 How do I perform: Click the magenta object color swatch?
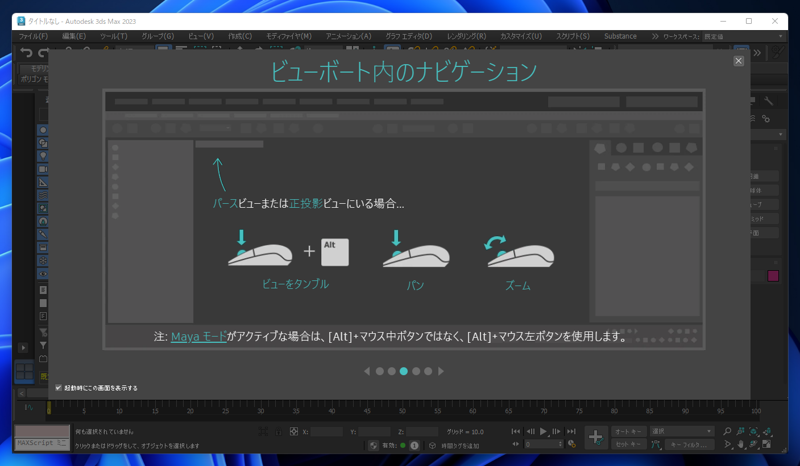click(773, 276)
